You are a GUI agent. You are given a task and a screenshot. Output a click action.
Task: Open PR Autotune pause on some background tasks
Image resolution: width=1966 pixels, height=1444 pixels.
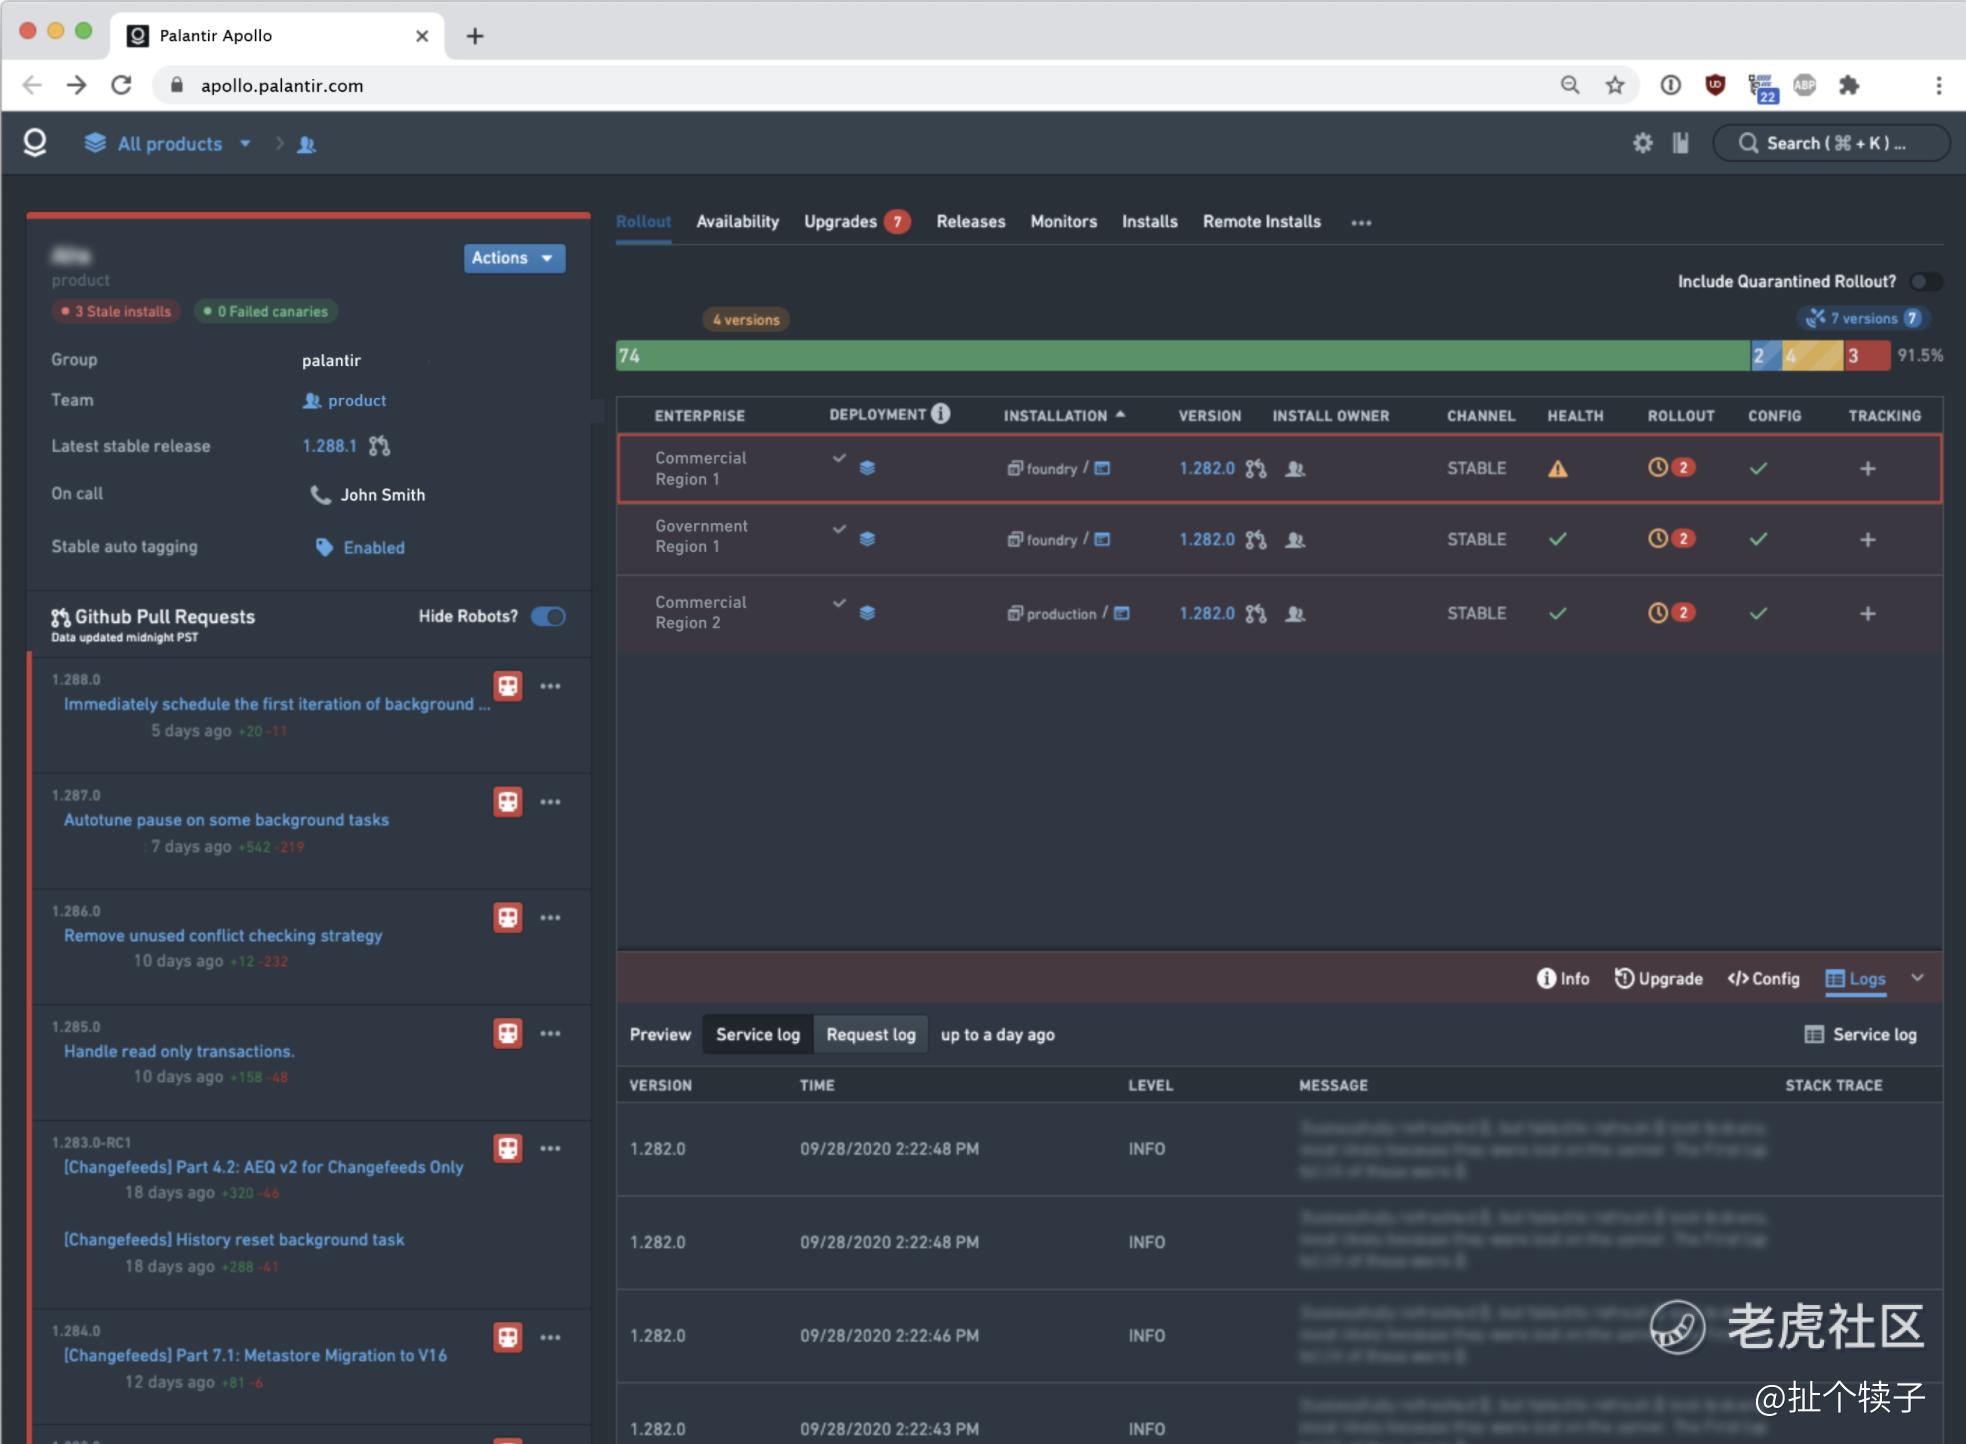(226, 820)
